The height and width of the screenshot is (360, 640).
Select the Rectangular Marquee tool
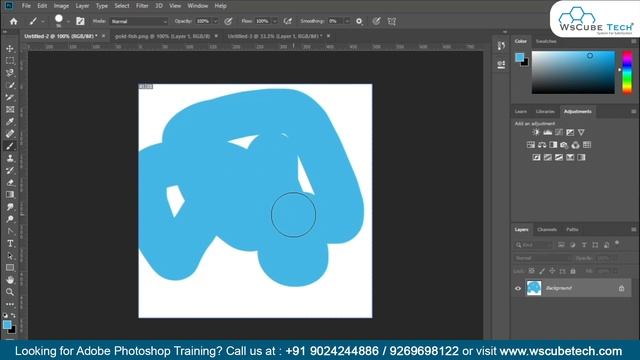pos(10,61)
